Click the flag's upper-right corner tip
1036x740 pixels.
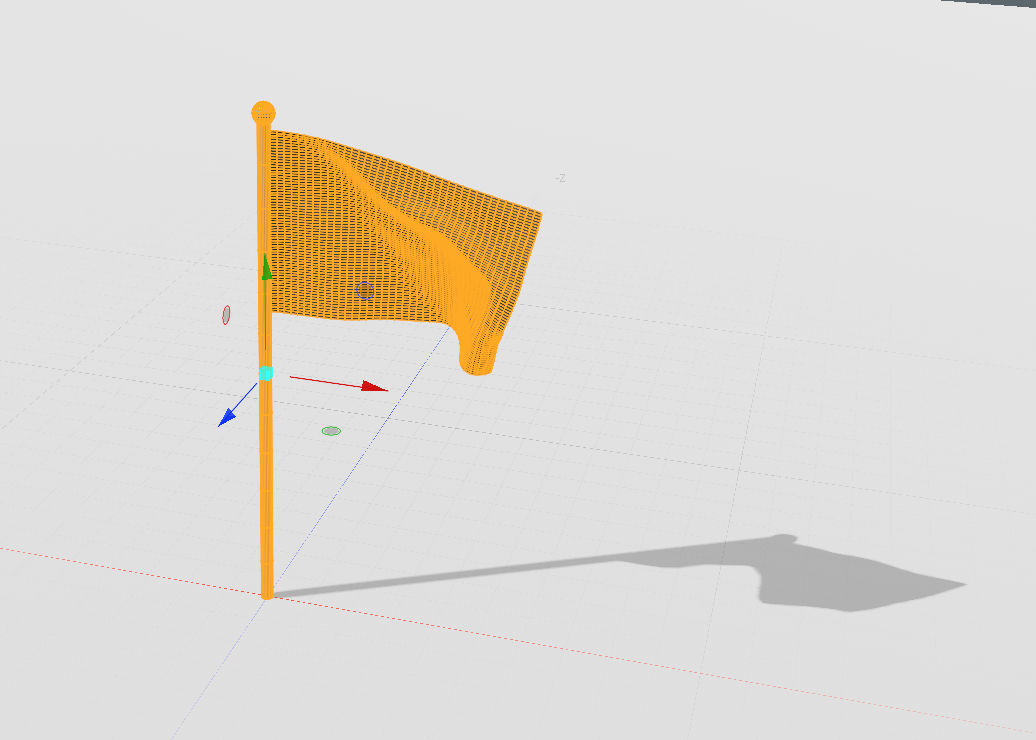tap(538, 214)
